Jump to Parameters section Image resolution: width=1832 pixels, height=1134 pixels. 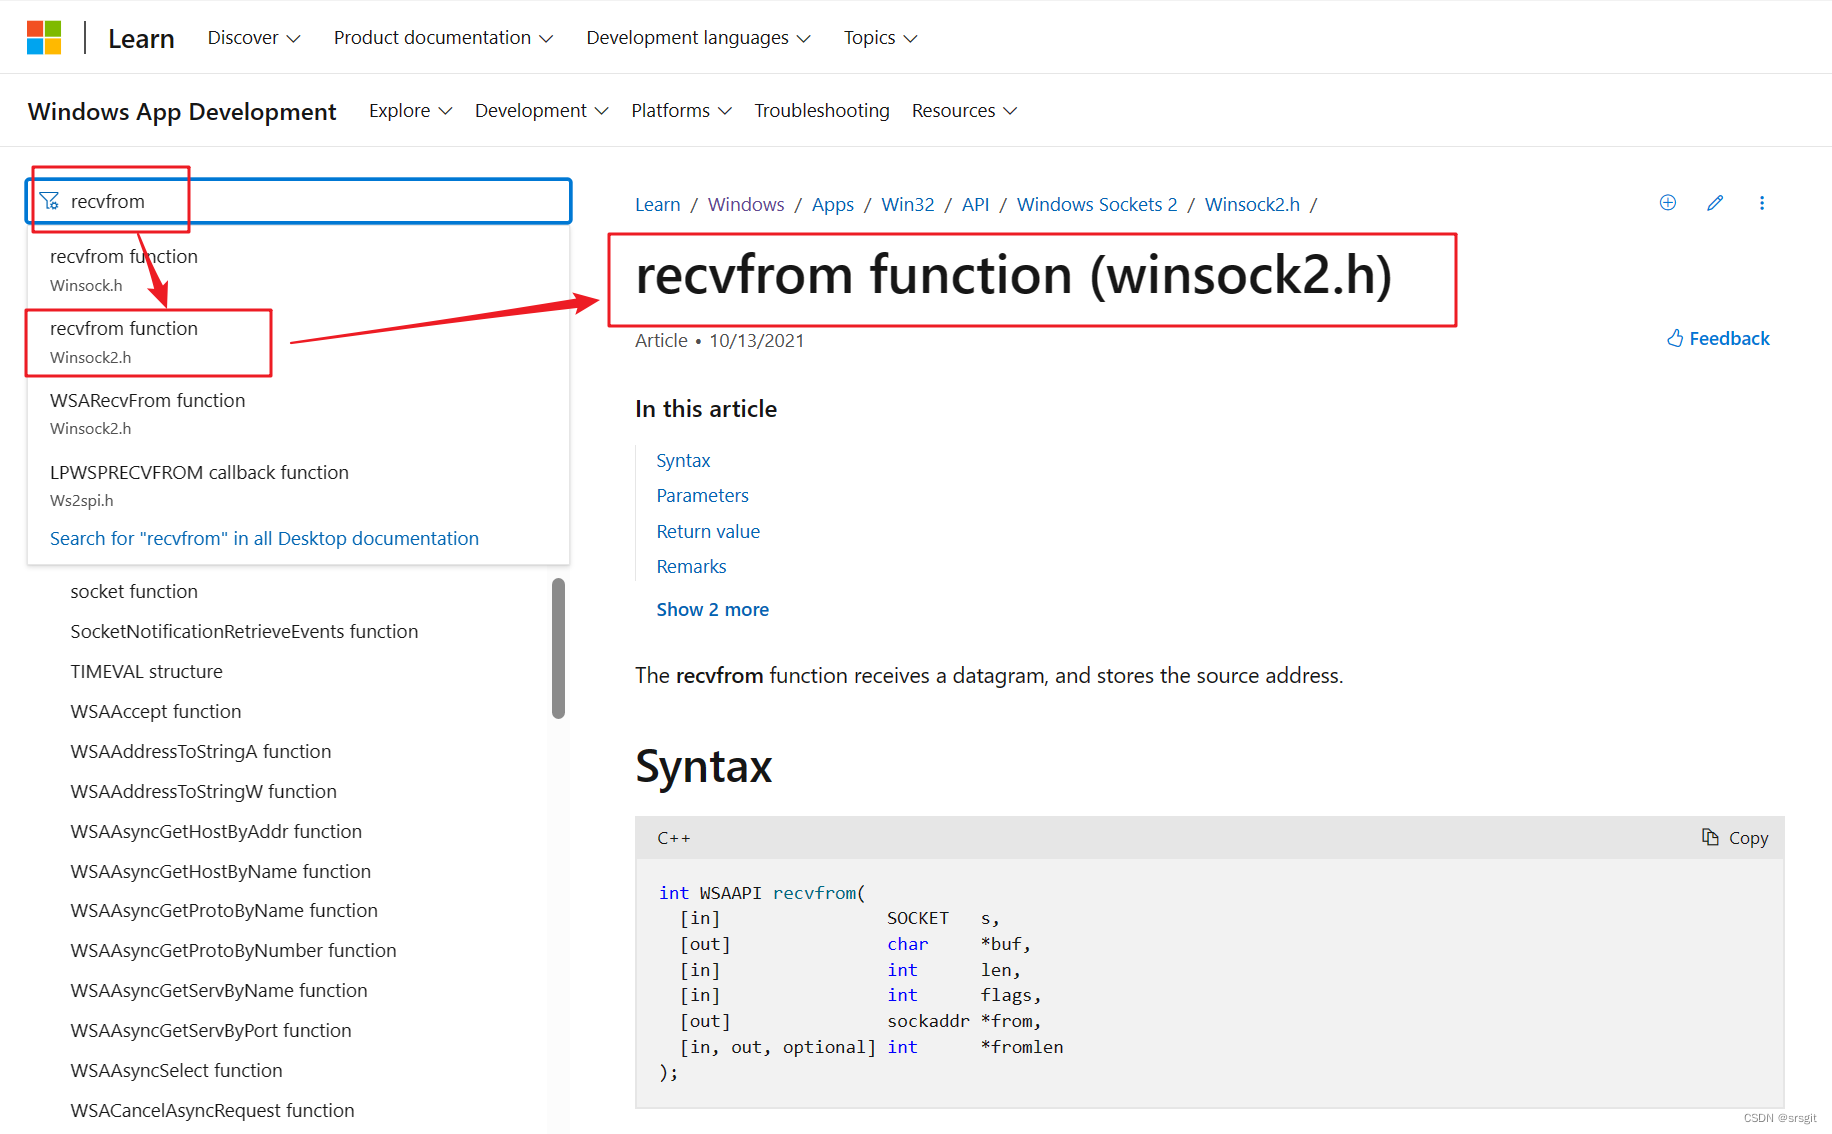[x=702, y=495]
